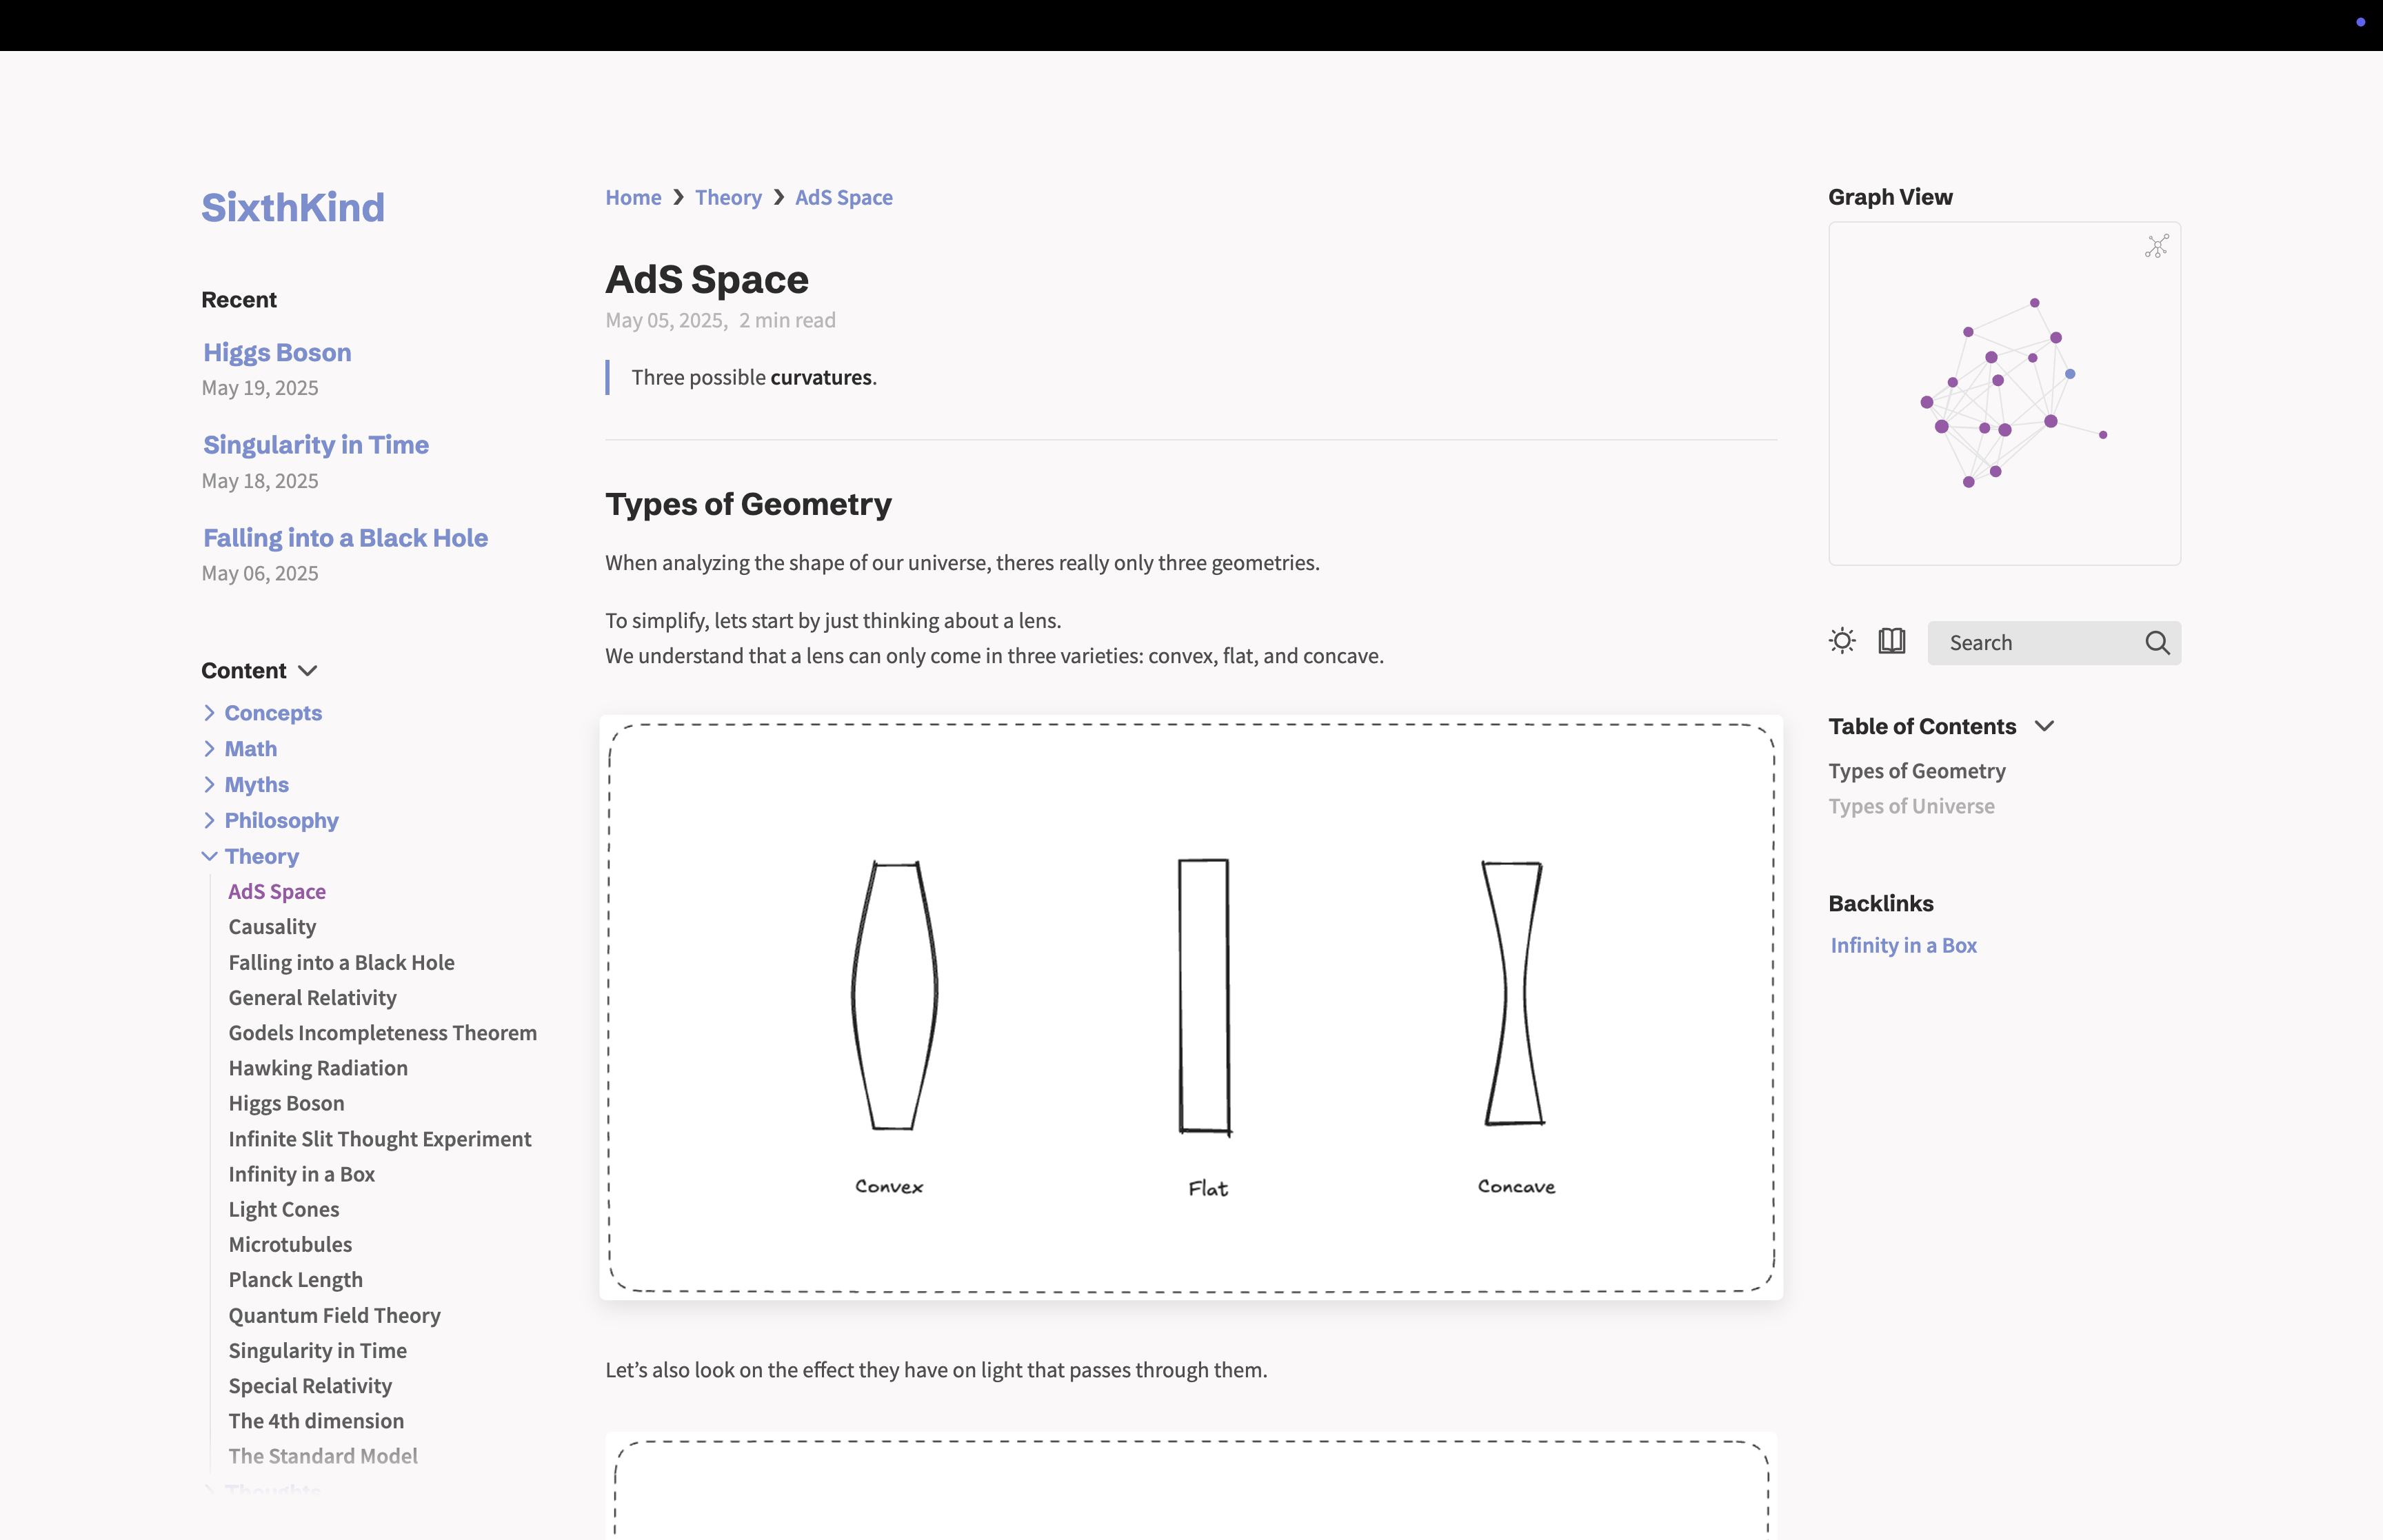Screen dimensions: 2383x1540
Task: Collapse the Content explorer chevron
Action: (x=308, y=671)
